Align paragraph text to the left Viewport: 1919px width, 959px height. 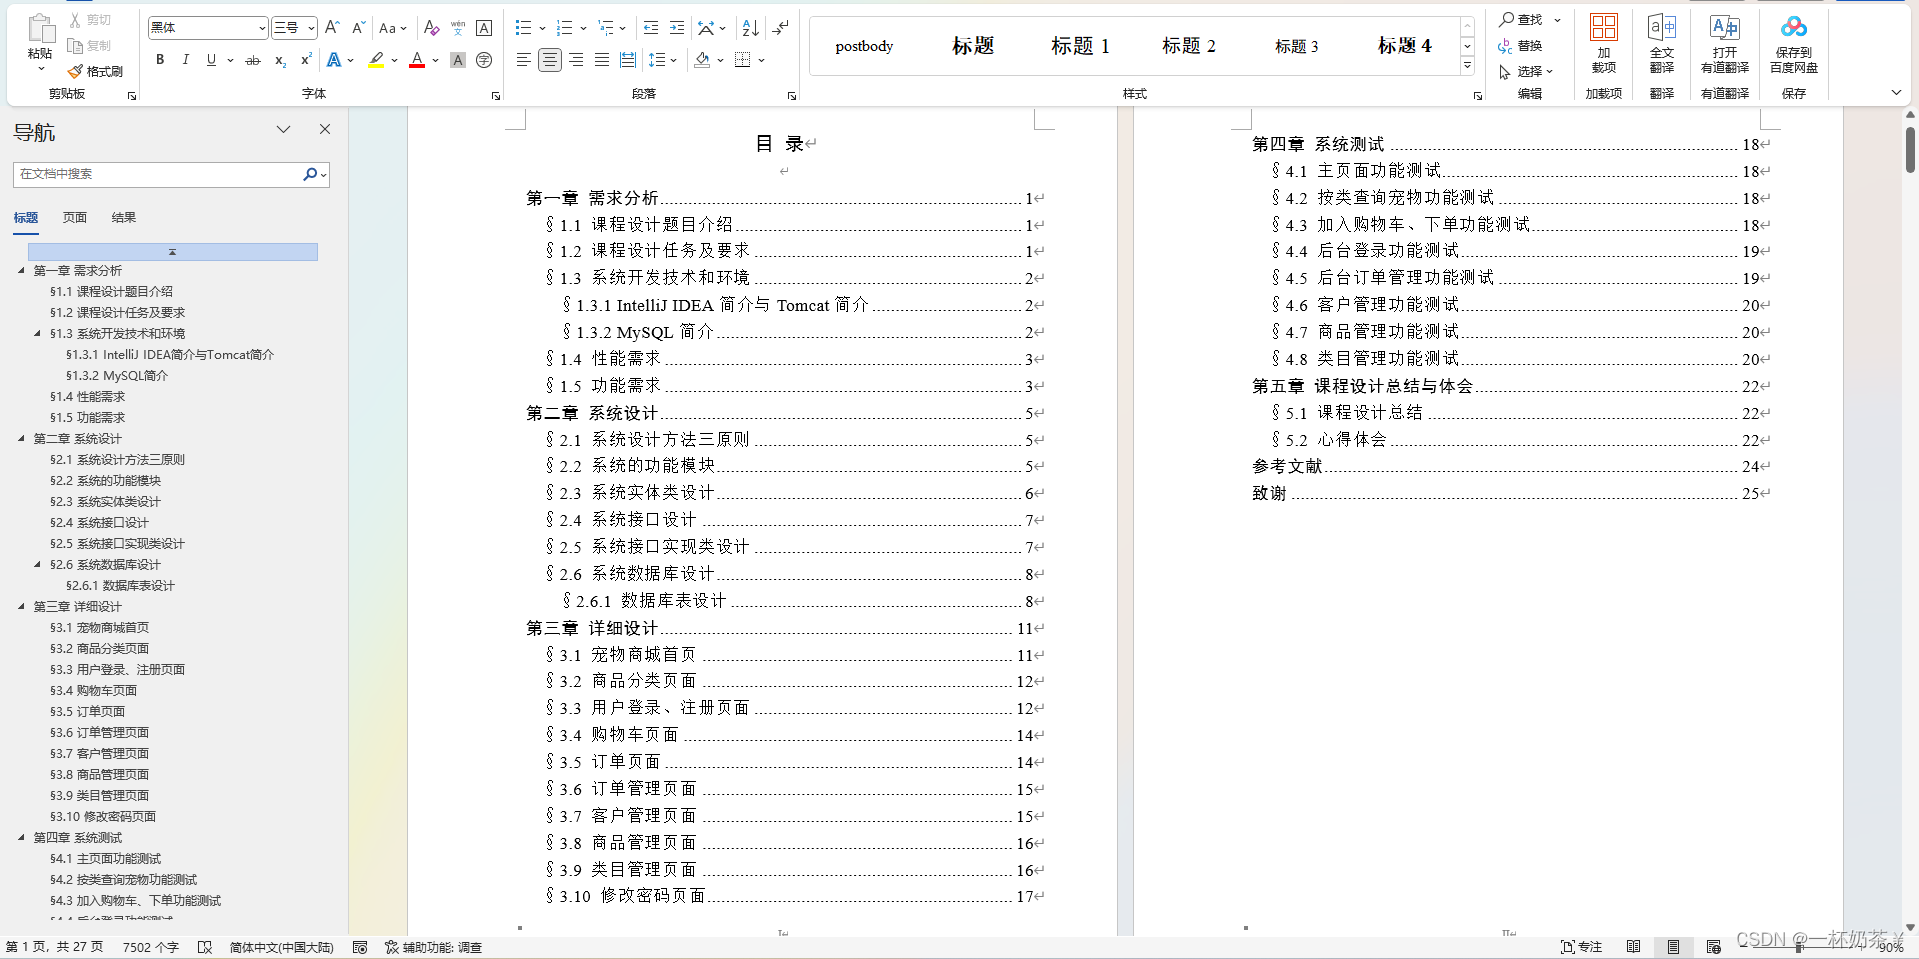coord(523,60)
